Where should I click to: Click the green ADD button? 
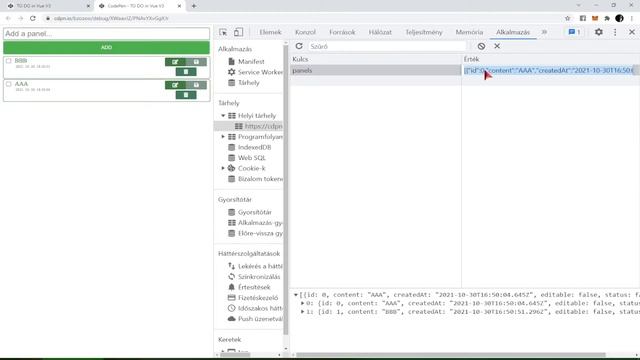pyautogui.click(x=107, y=47)
